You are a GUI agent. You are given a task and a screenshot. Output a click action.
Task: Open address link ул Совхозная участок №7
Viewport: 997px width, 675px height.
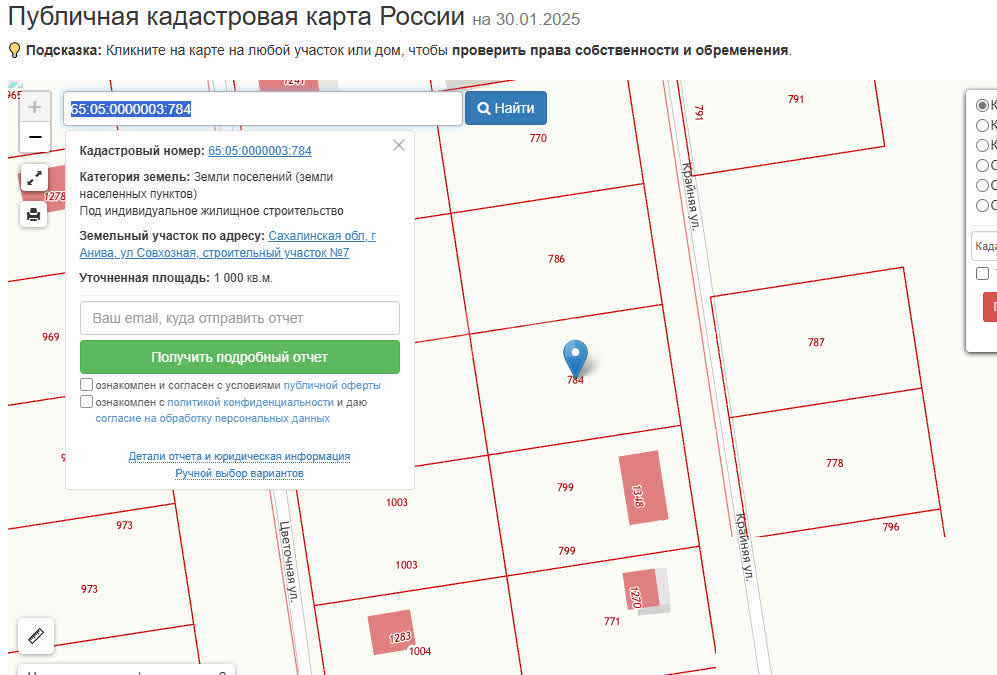(x=213, y=253)
